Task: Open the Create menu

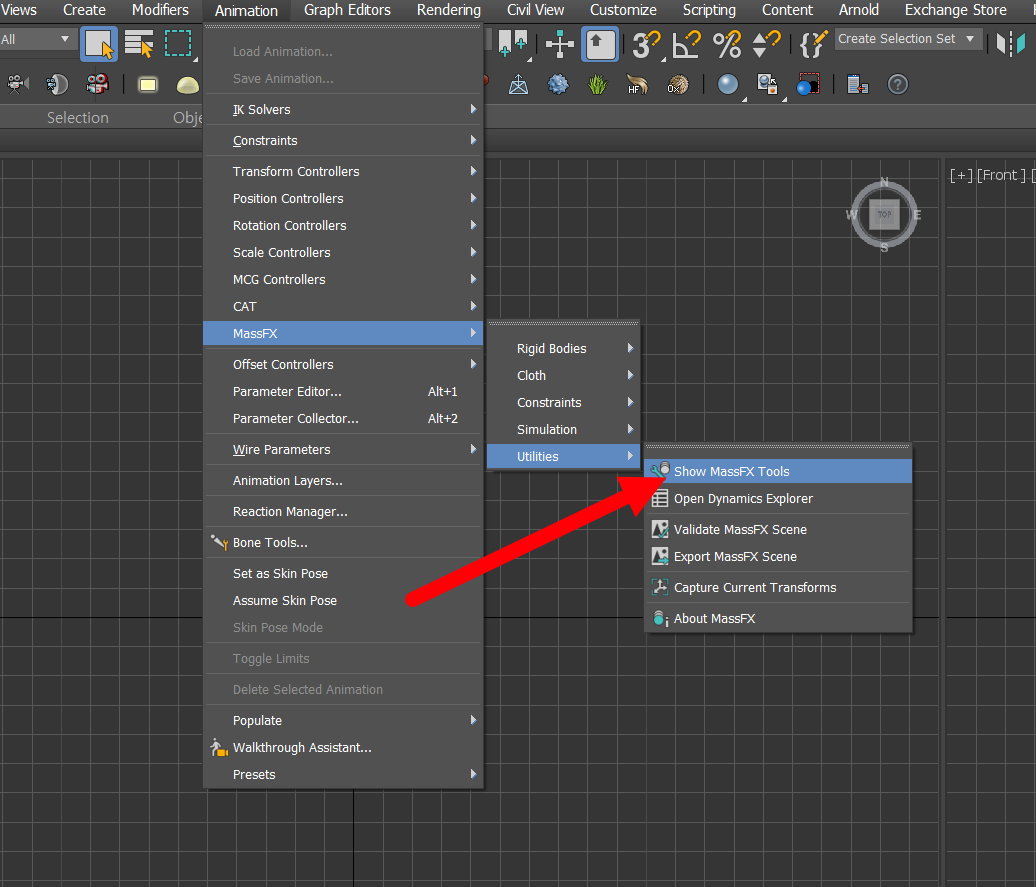Action: click(84, 10)
